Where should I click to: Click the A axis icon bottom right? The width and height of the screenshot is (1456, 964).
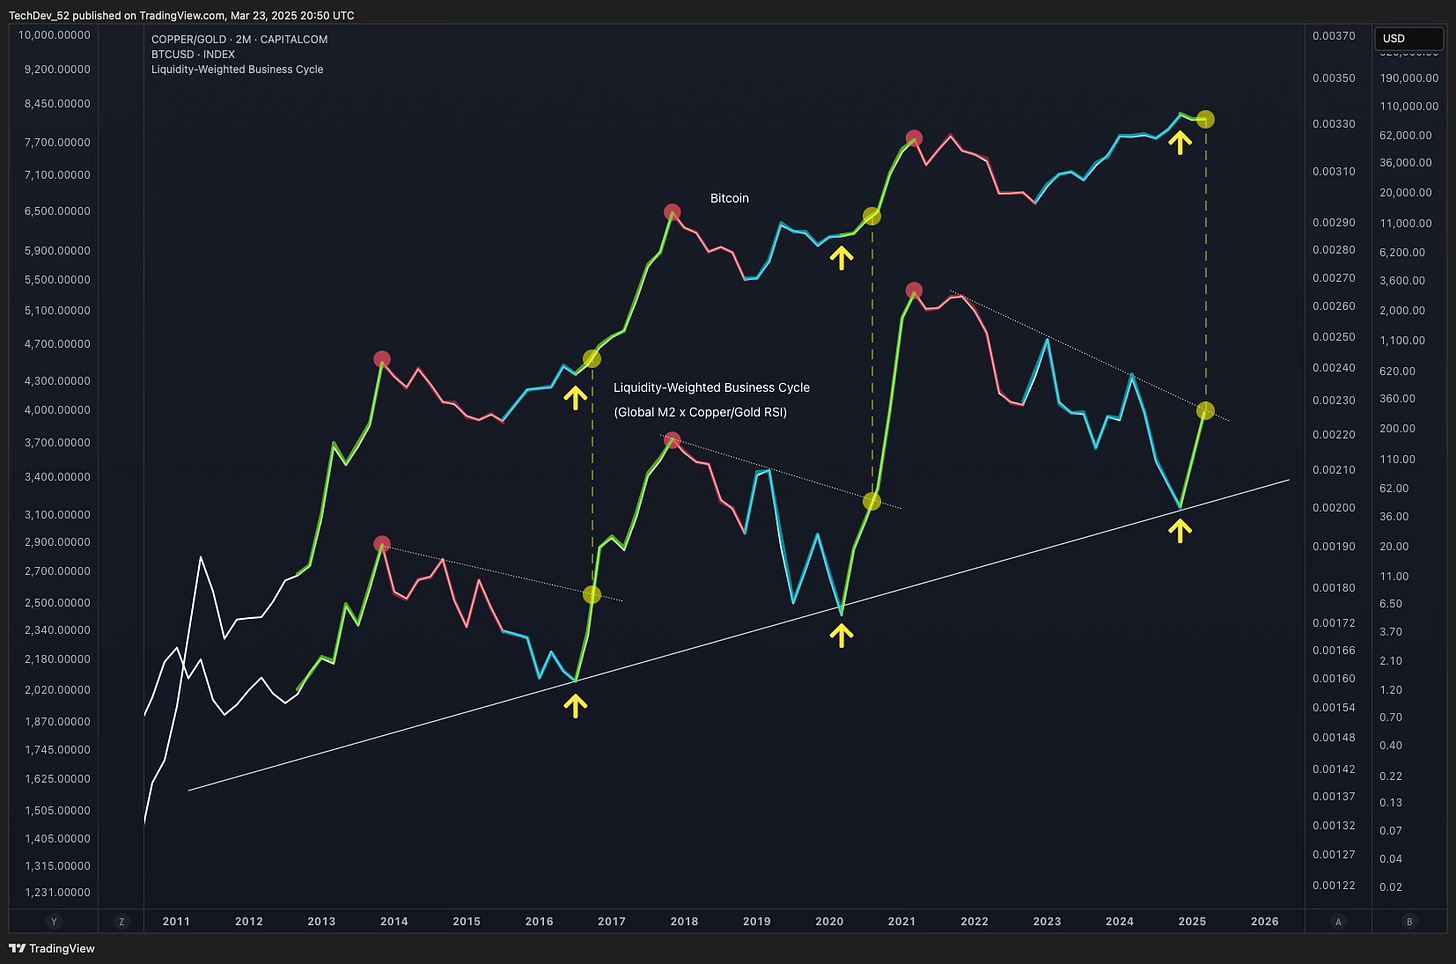(x=1338, y=921)
